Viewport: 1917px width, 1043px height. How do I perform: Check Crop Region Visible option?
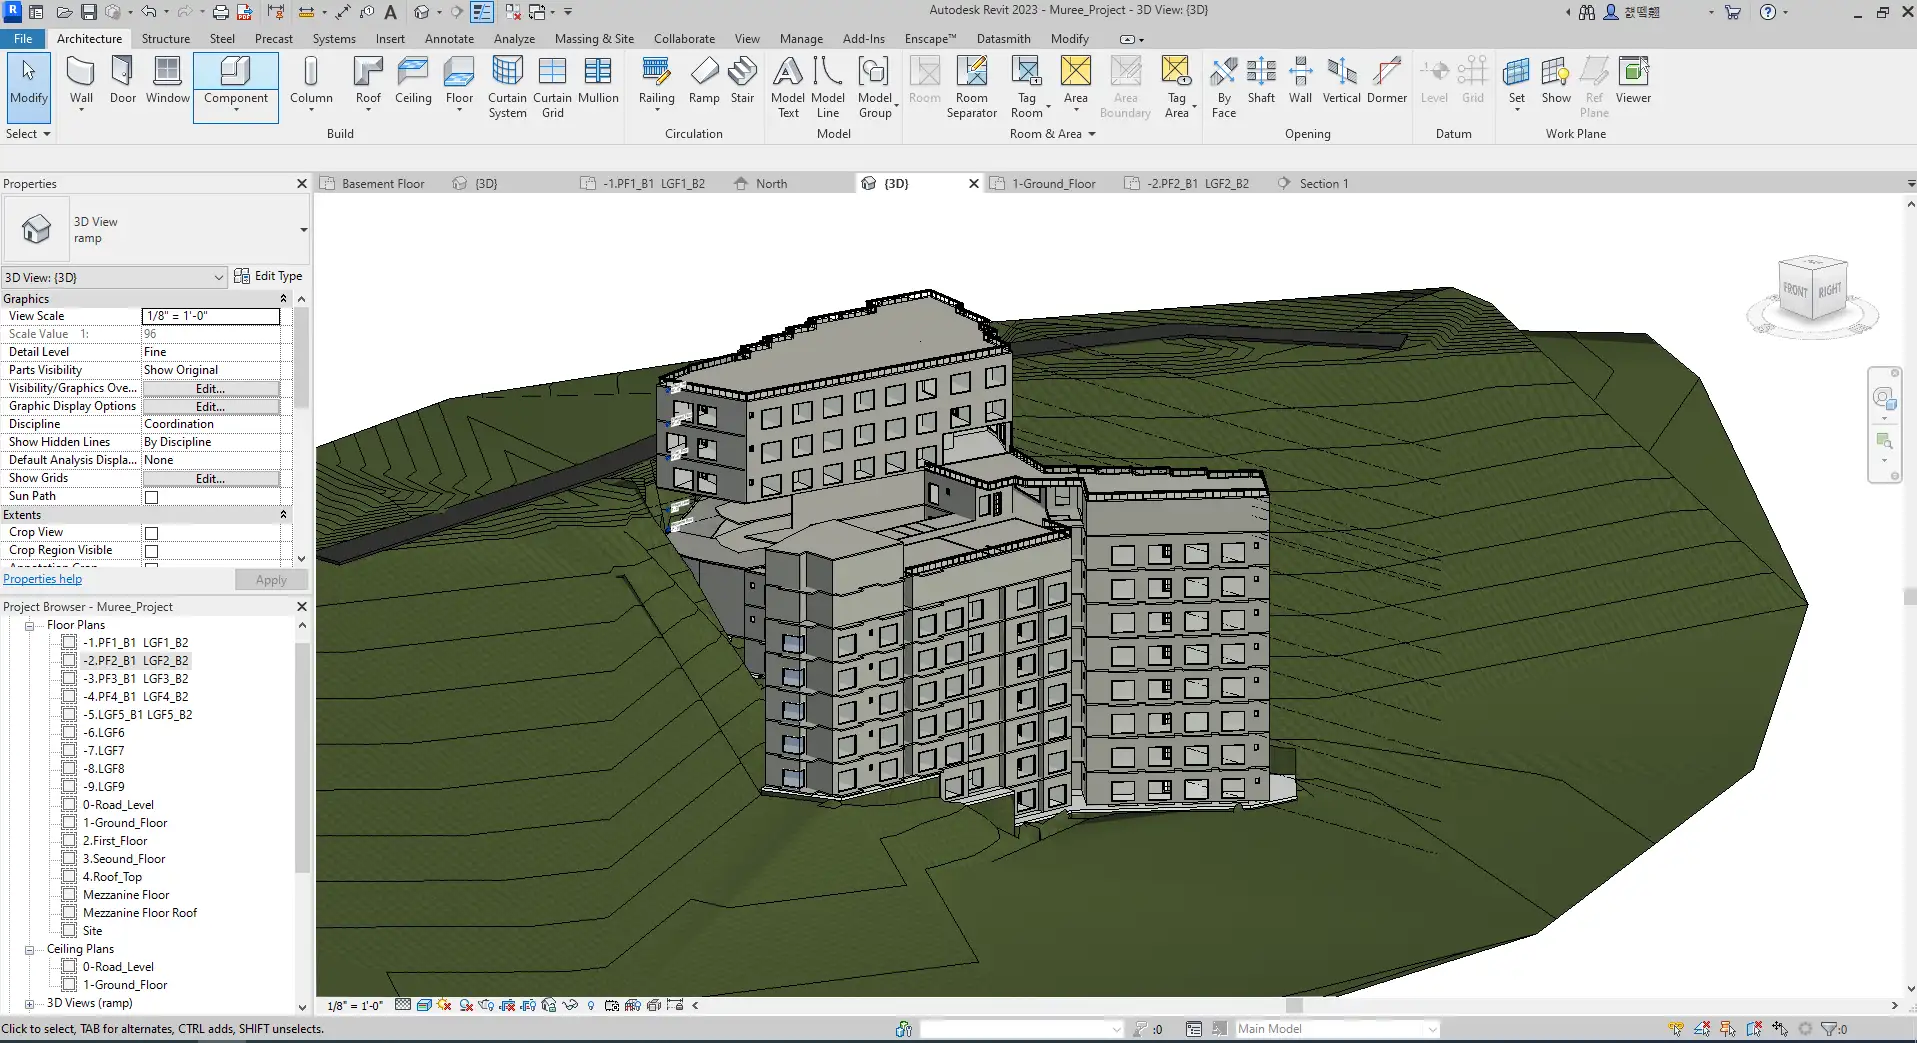click(x=152, y=551)
